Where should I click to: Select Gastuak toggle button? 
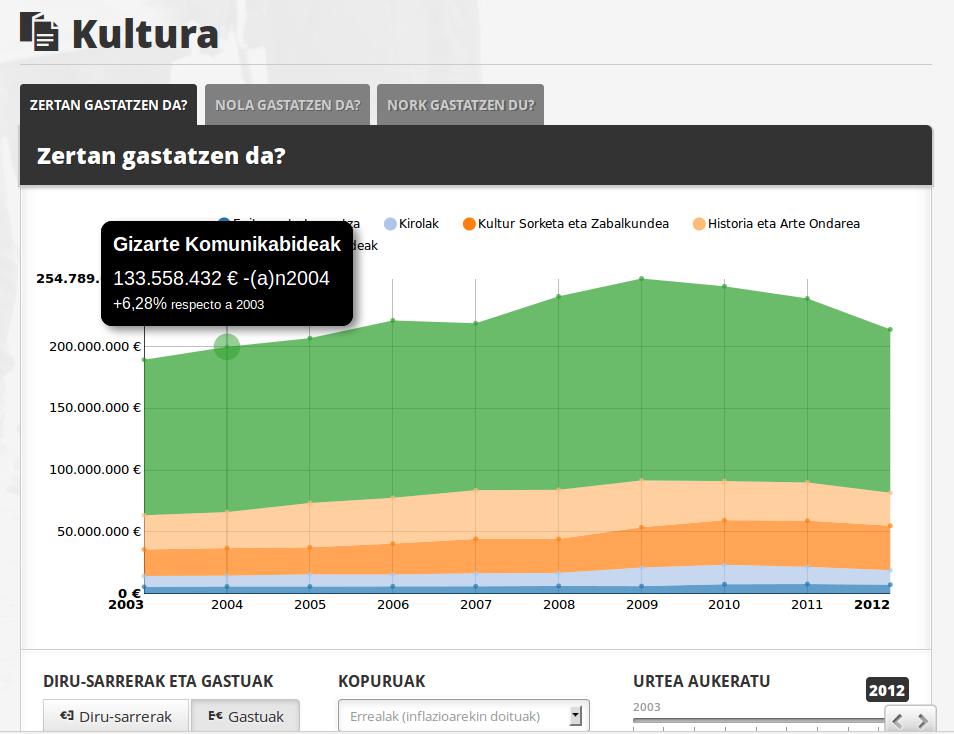pos(245,716)
